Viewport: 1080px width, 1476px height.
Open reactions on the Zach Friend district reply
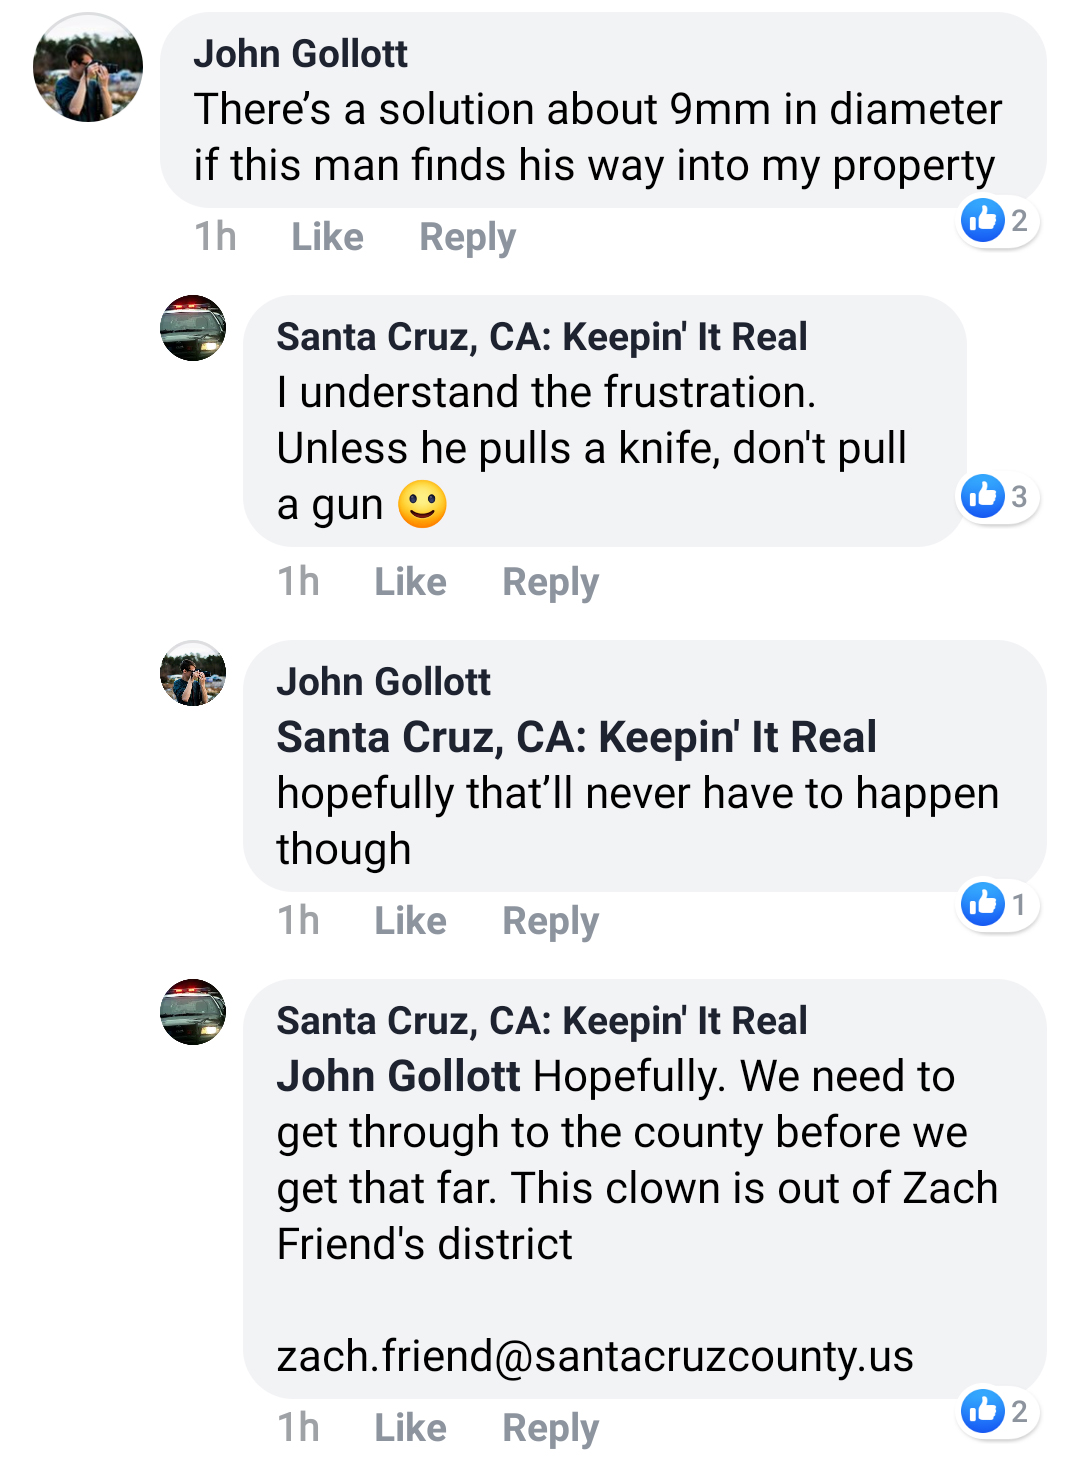click(998, 1411)
